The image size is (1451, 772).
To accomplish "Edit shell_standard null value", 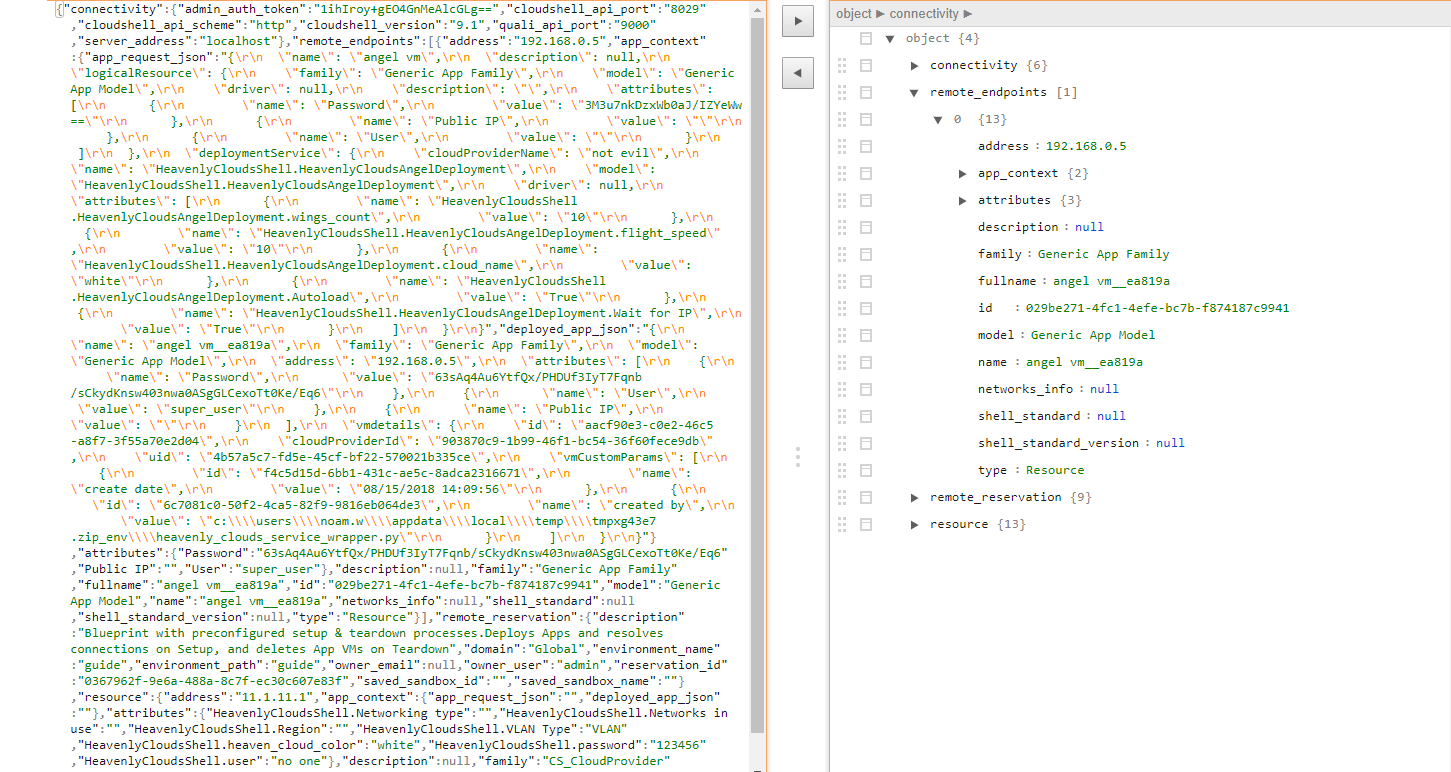I will click(x=1111, y=416).
